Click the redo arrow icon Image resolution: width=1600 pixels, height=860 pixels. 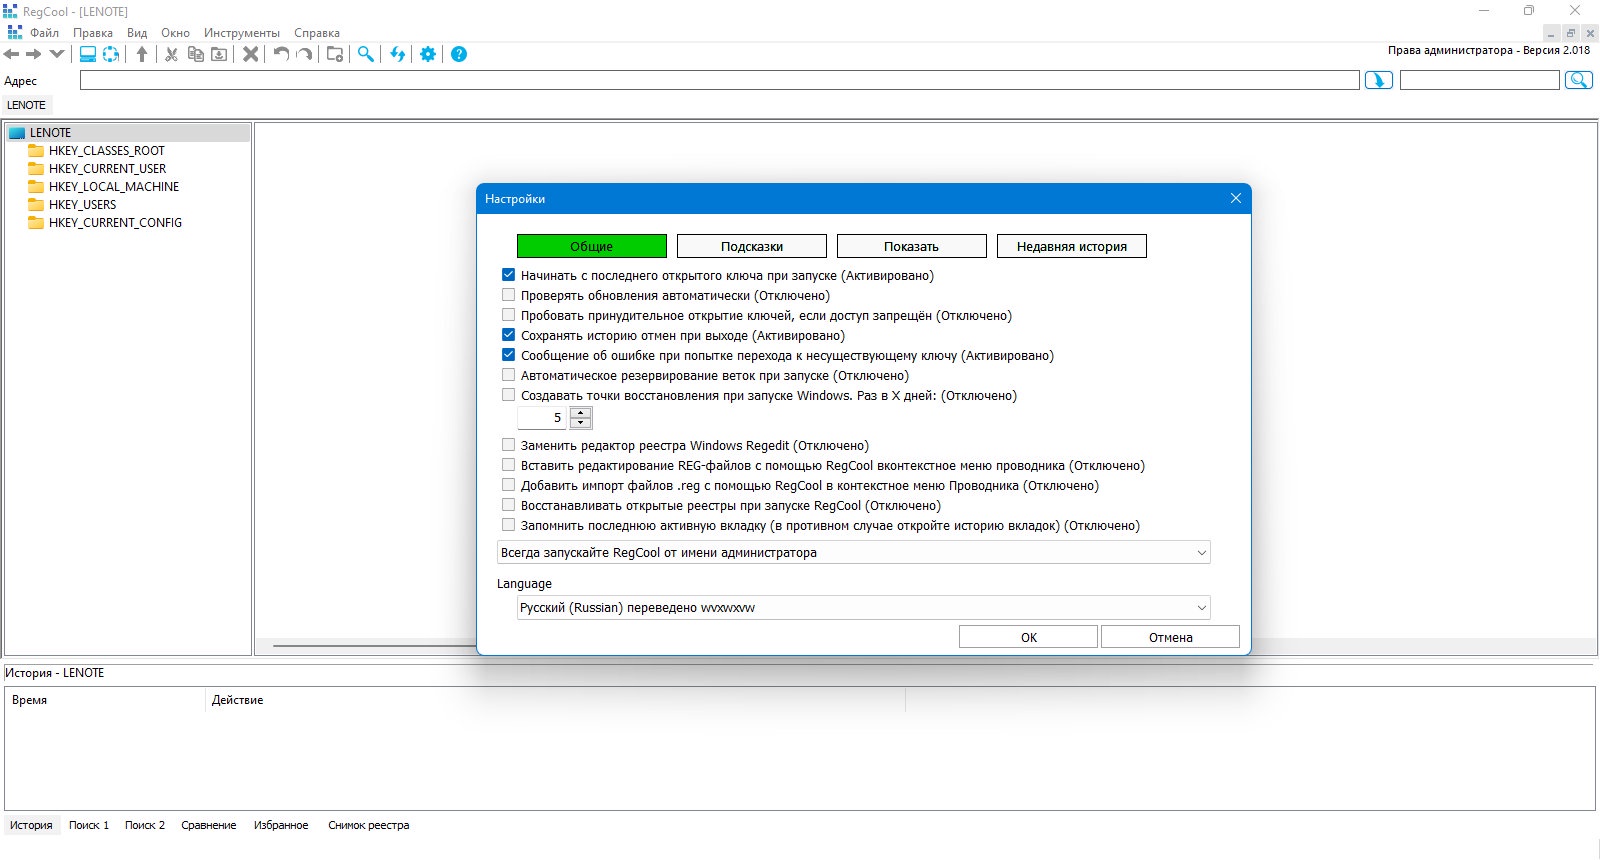304,54
